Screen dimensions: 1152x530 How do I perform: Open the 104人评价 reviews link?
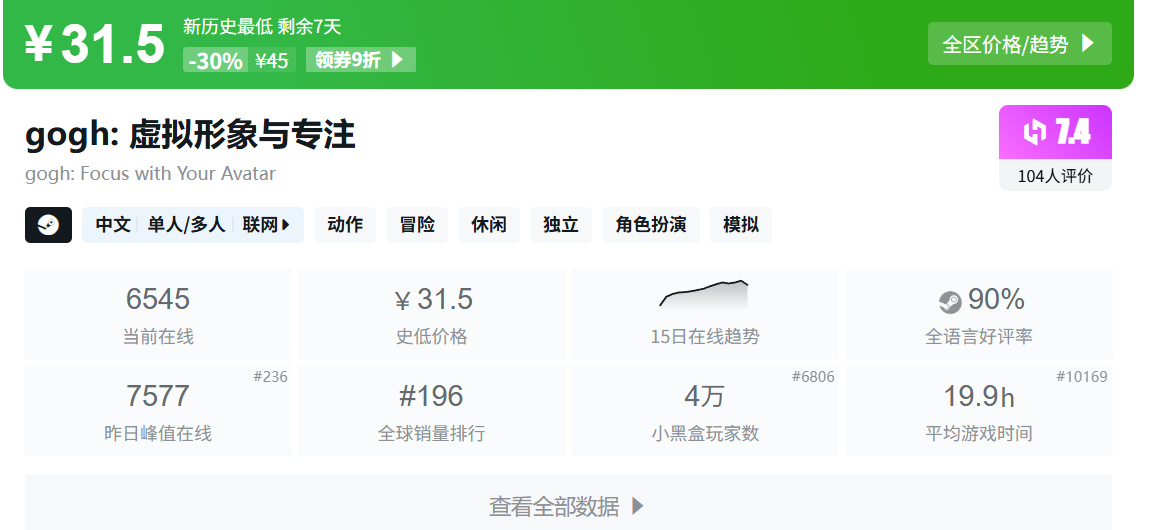click(x=1055, y=176)
